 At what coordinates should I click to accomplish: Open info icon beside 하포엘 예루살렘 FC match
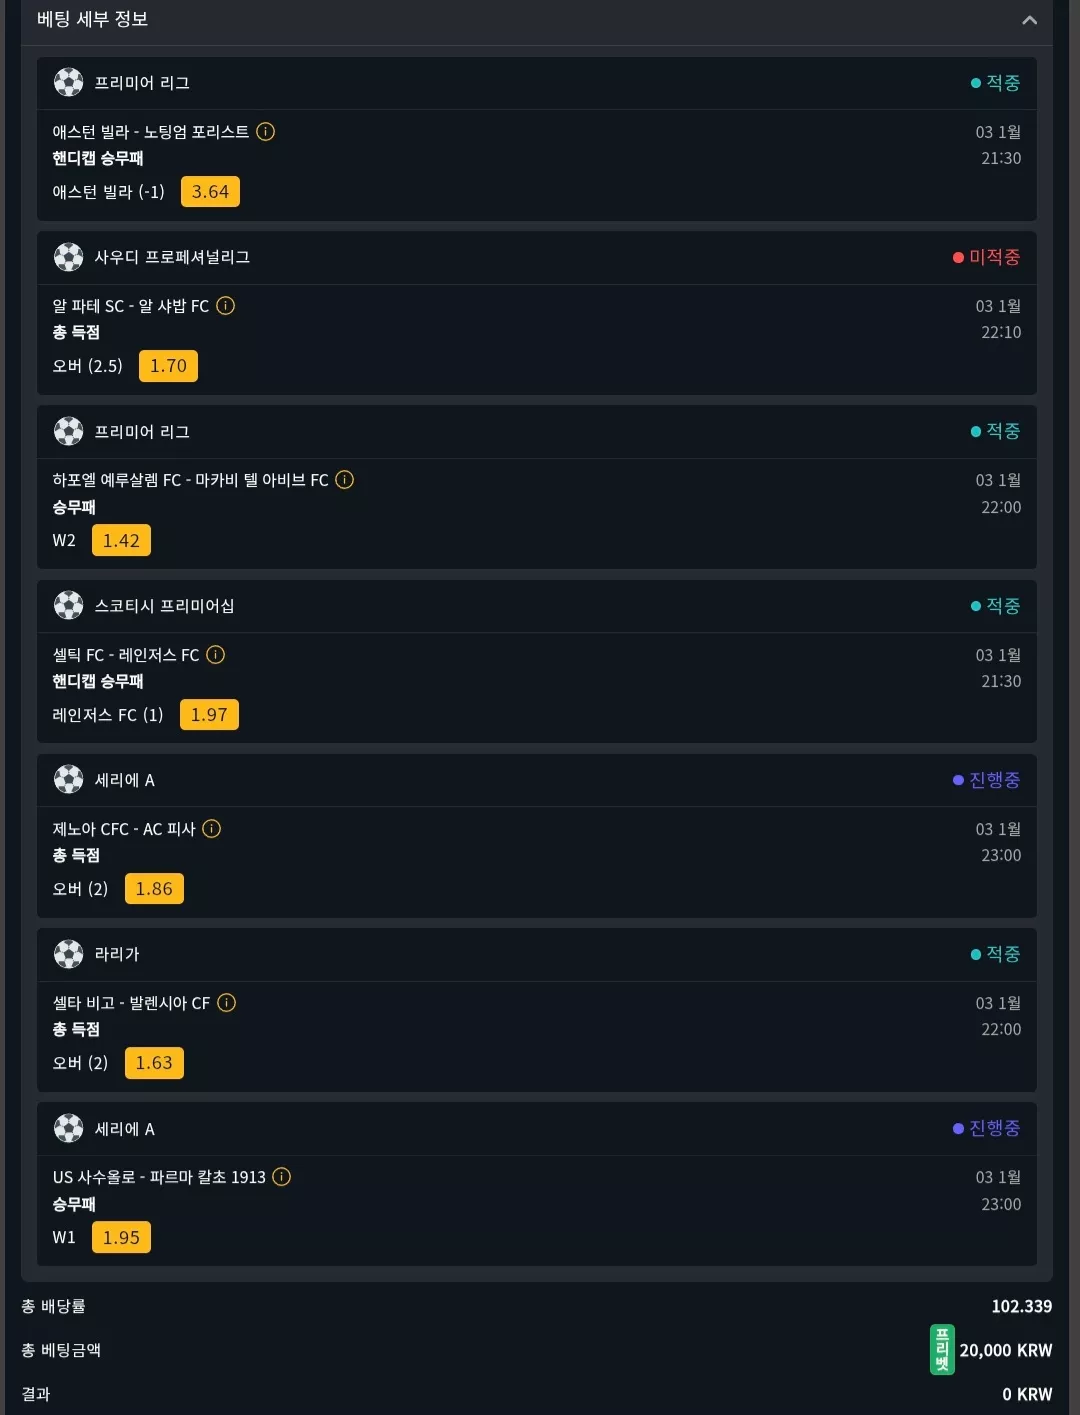(x=345, y=479)
